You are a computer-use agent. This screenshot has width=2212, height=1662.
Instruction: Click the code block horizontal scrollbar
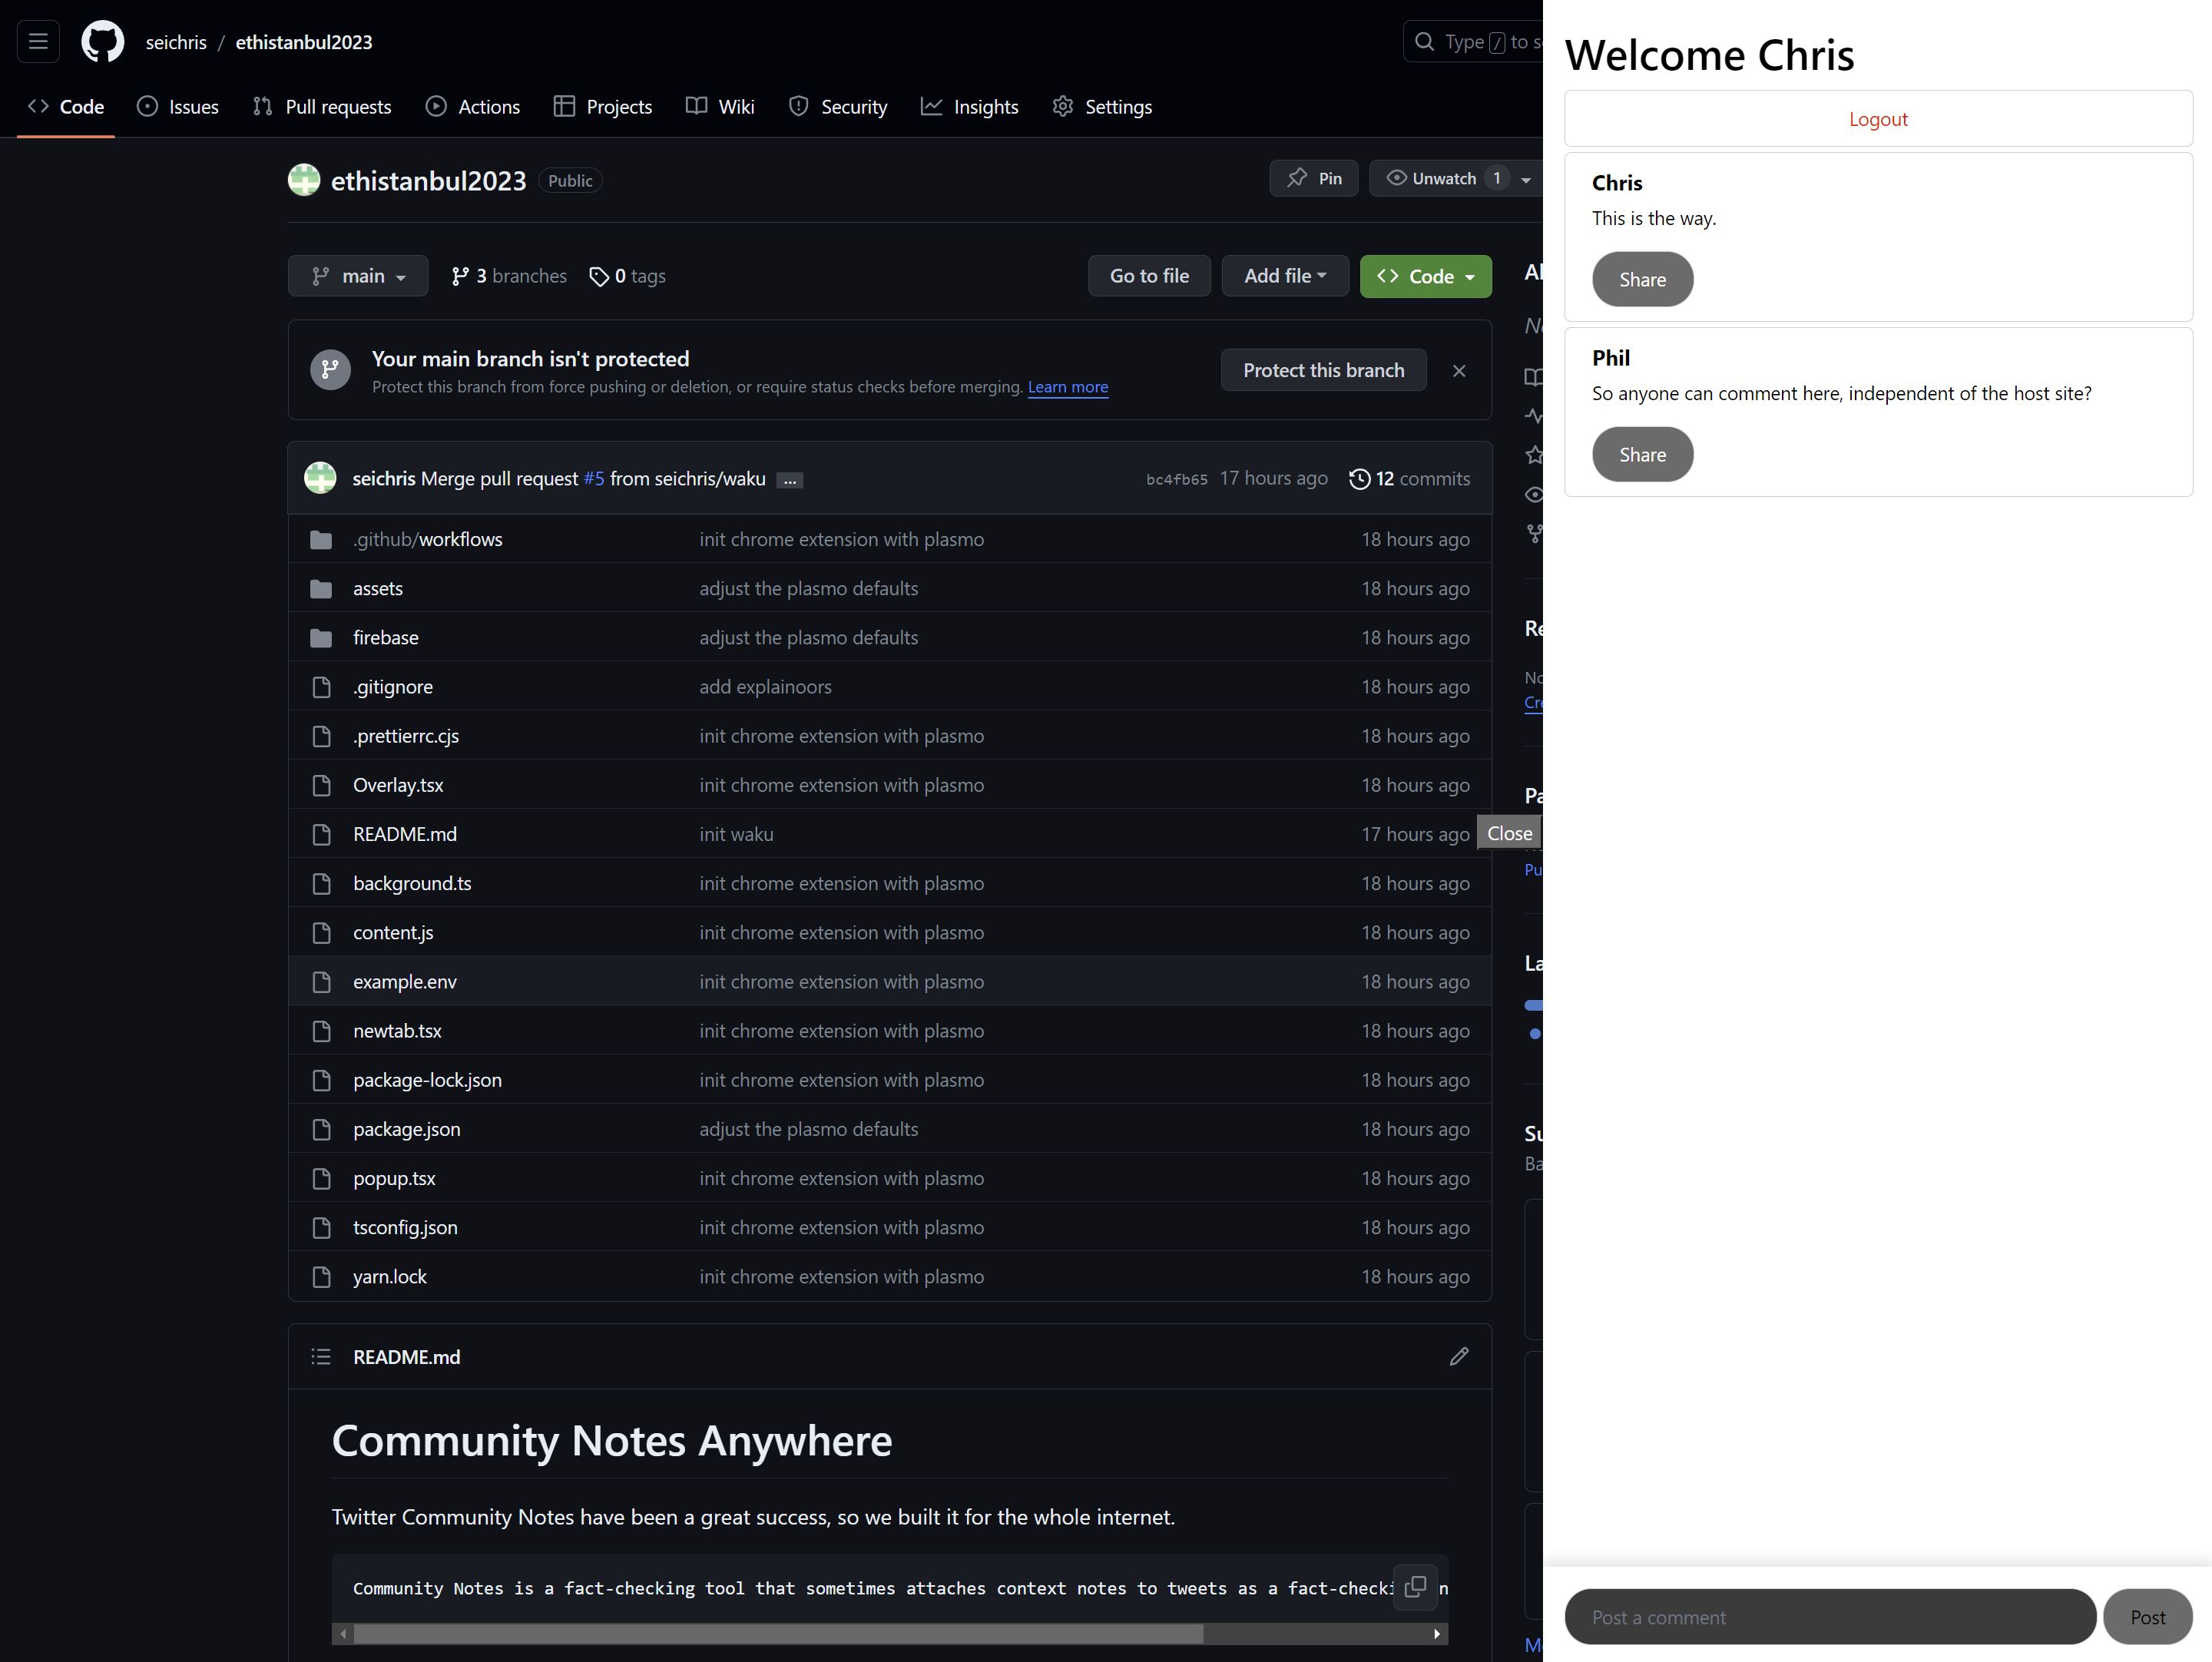click(778, 1633)
